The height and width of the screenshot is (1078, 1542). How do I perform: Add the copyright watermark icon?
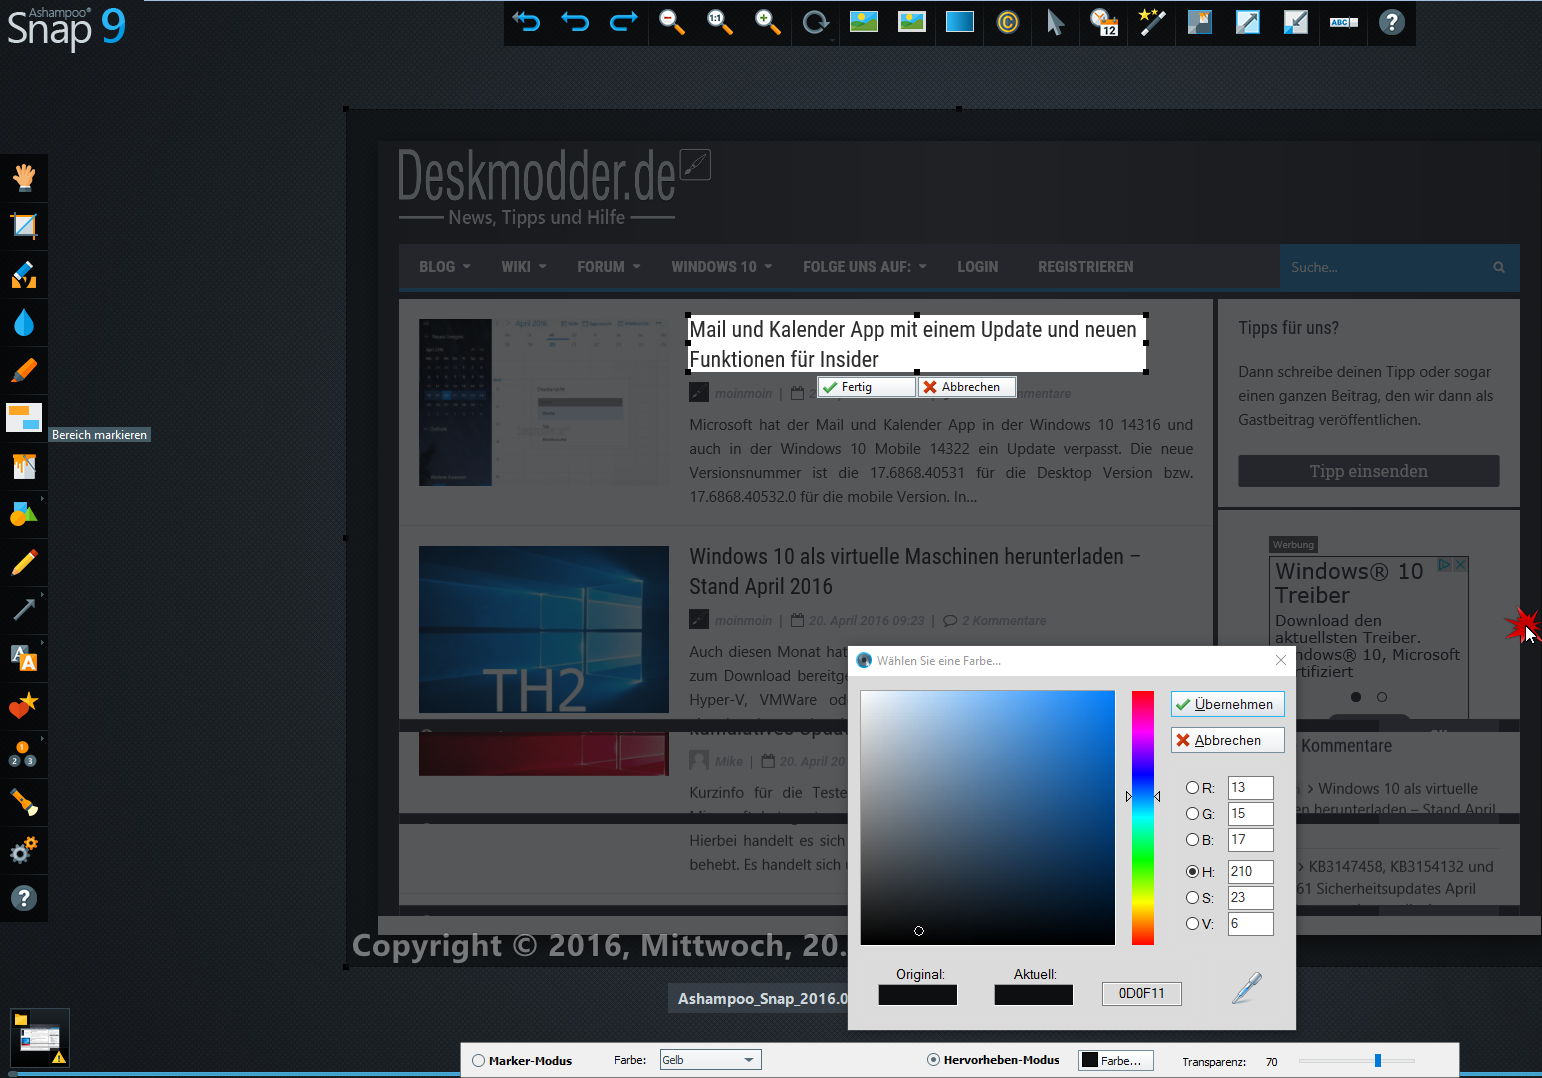pyautogui.click(x=1007, y=22)
